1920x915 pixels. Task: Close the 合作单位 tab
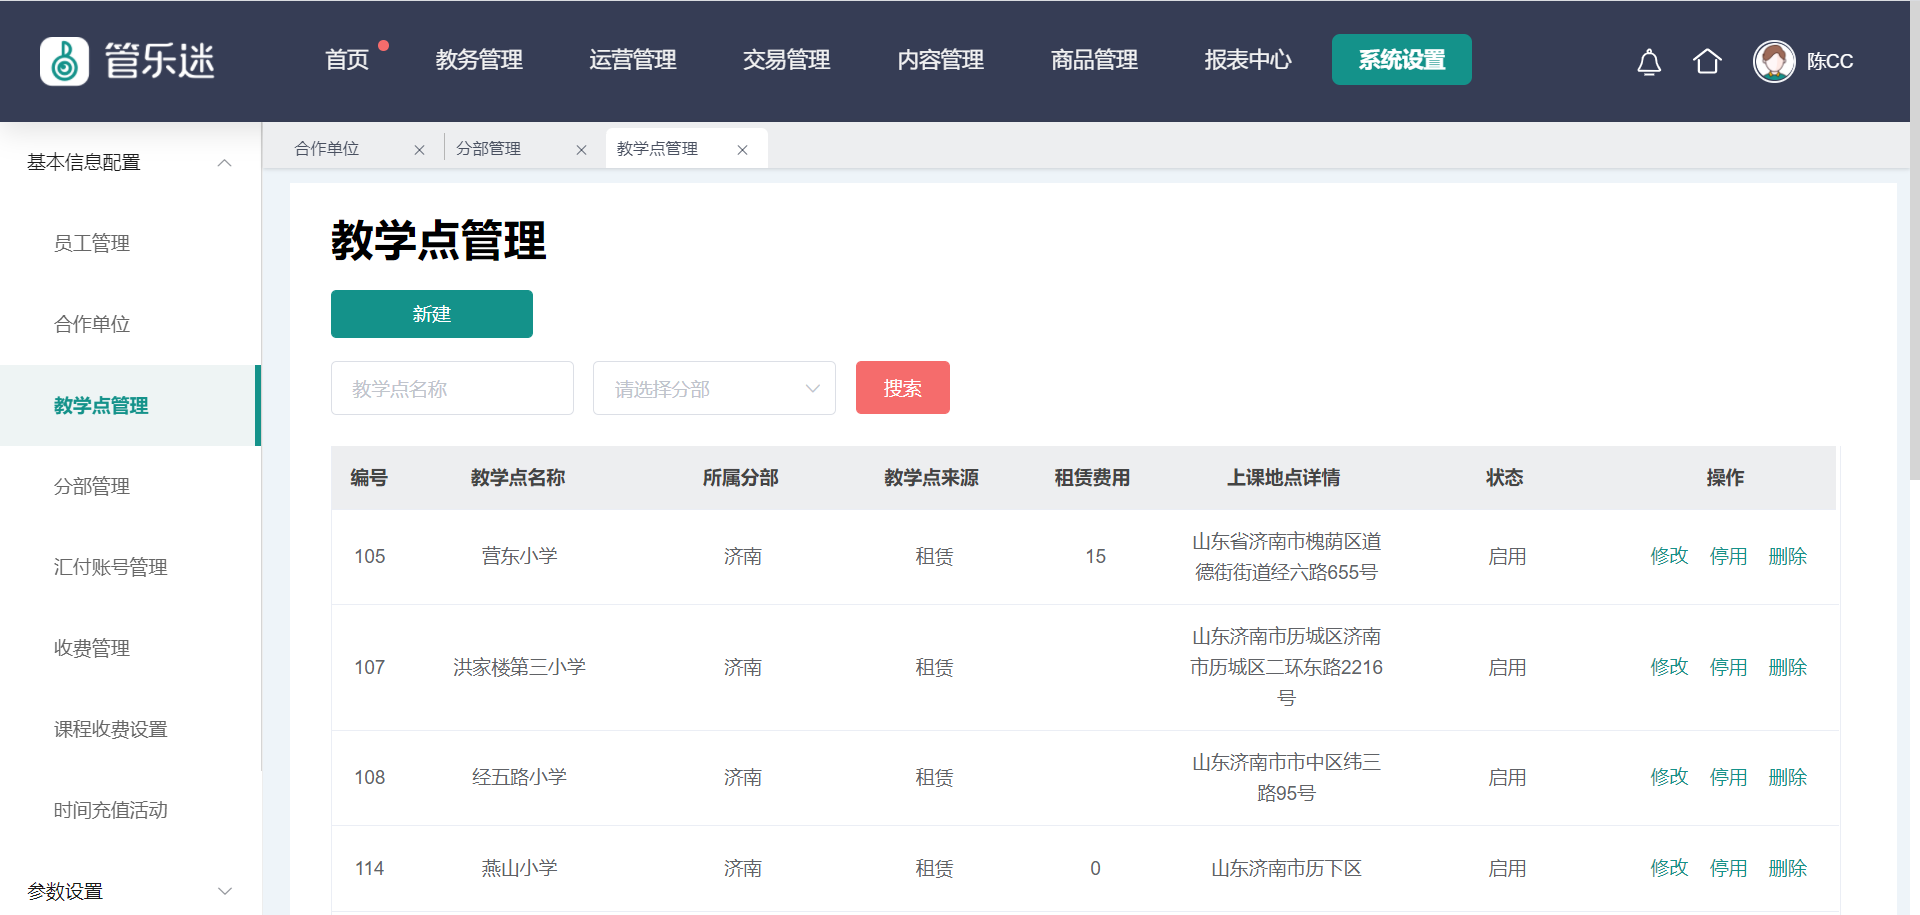tap(419, 150)
